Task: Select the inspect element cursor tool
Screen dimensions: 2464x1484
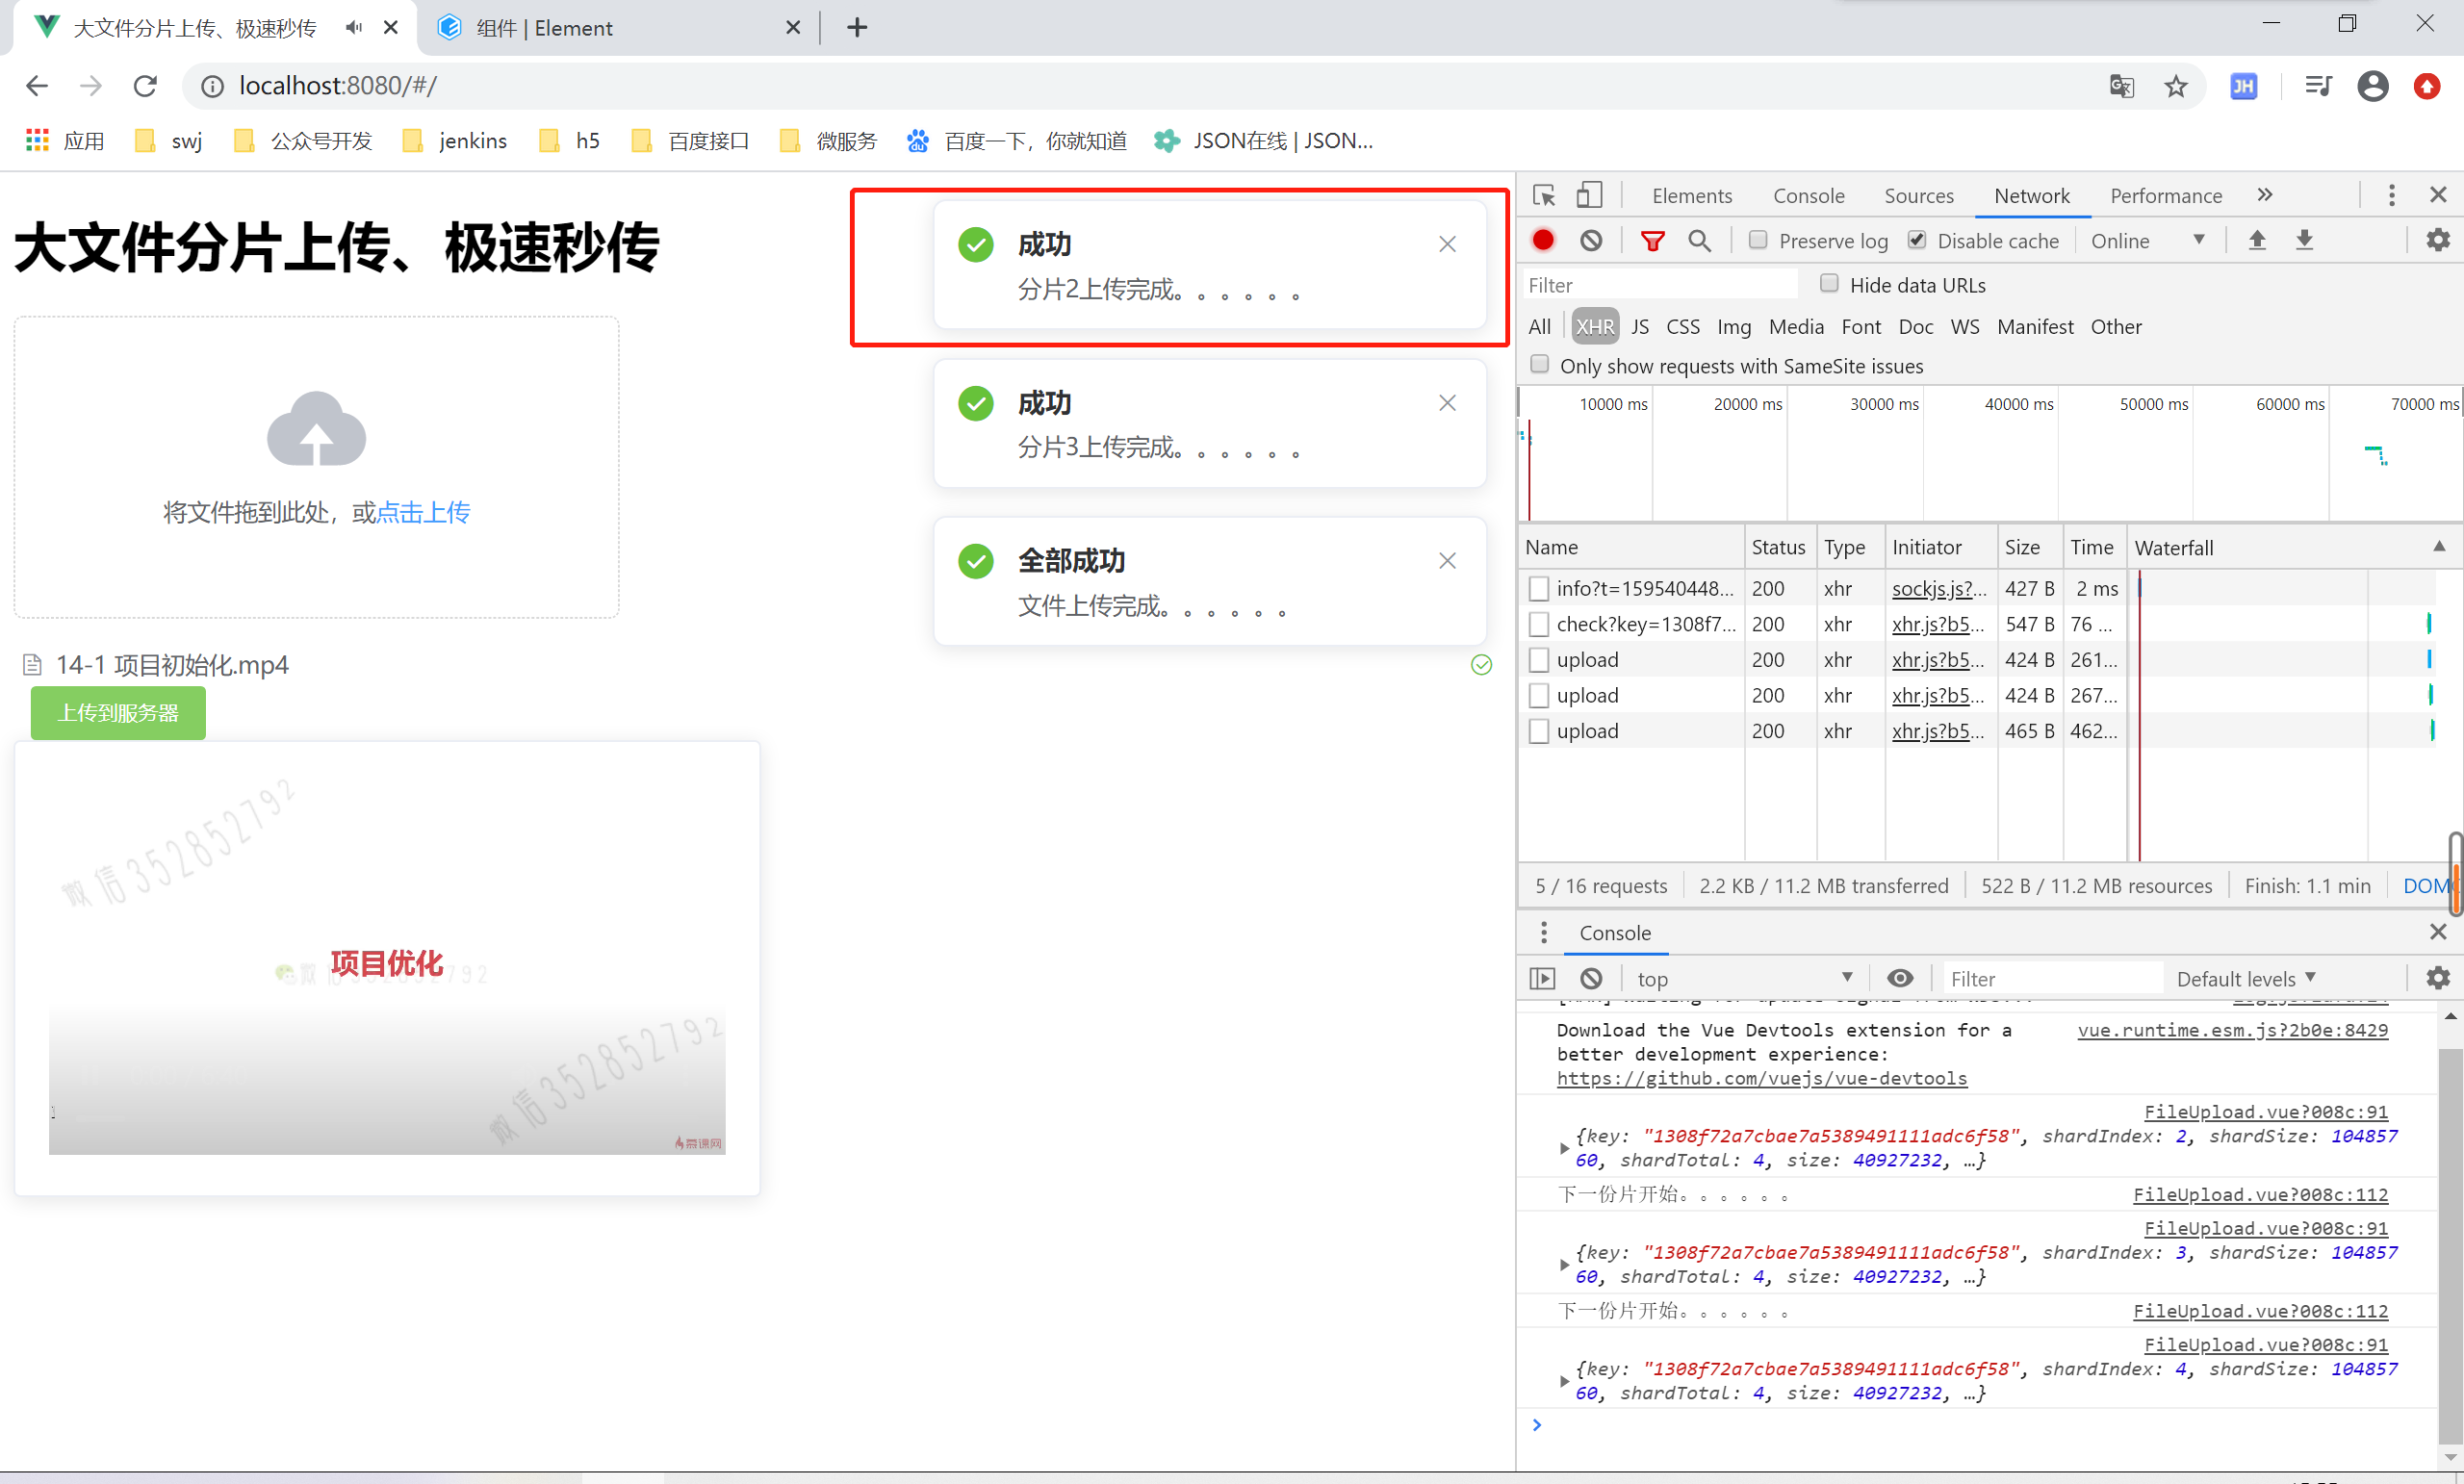Action: coord(1543,195)
